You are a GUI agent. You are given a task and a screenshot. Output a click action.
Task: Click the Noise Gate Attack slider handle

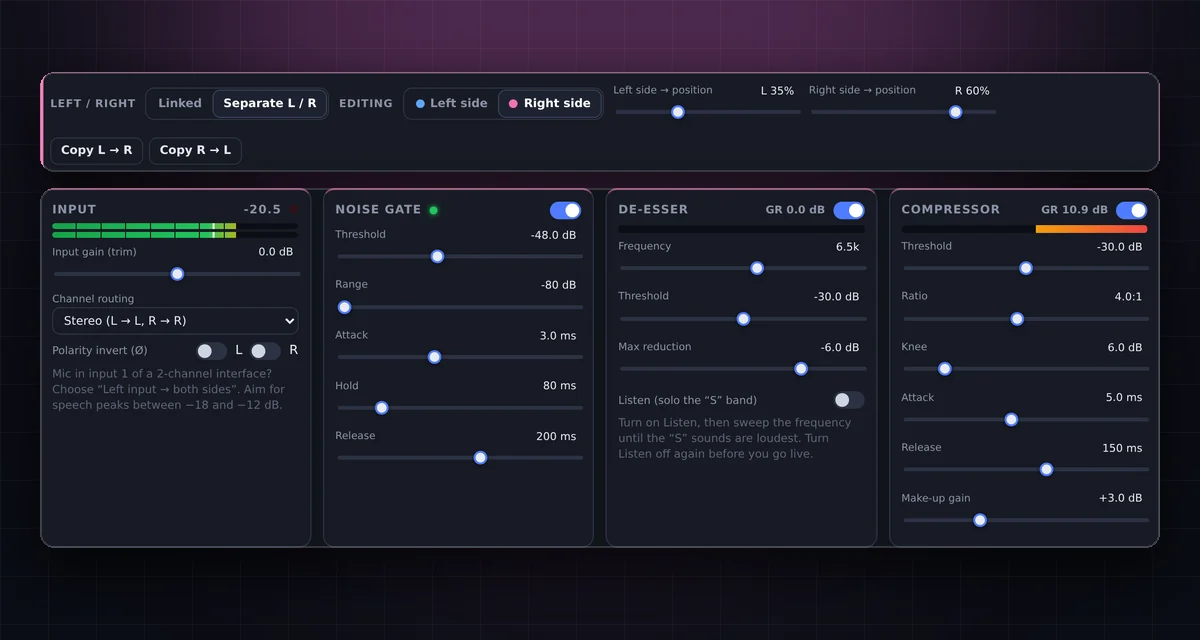pos(434,357)
